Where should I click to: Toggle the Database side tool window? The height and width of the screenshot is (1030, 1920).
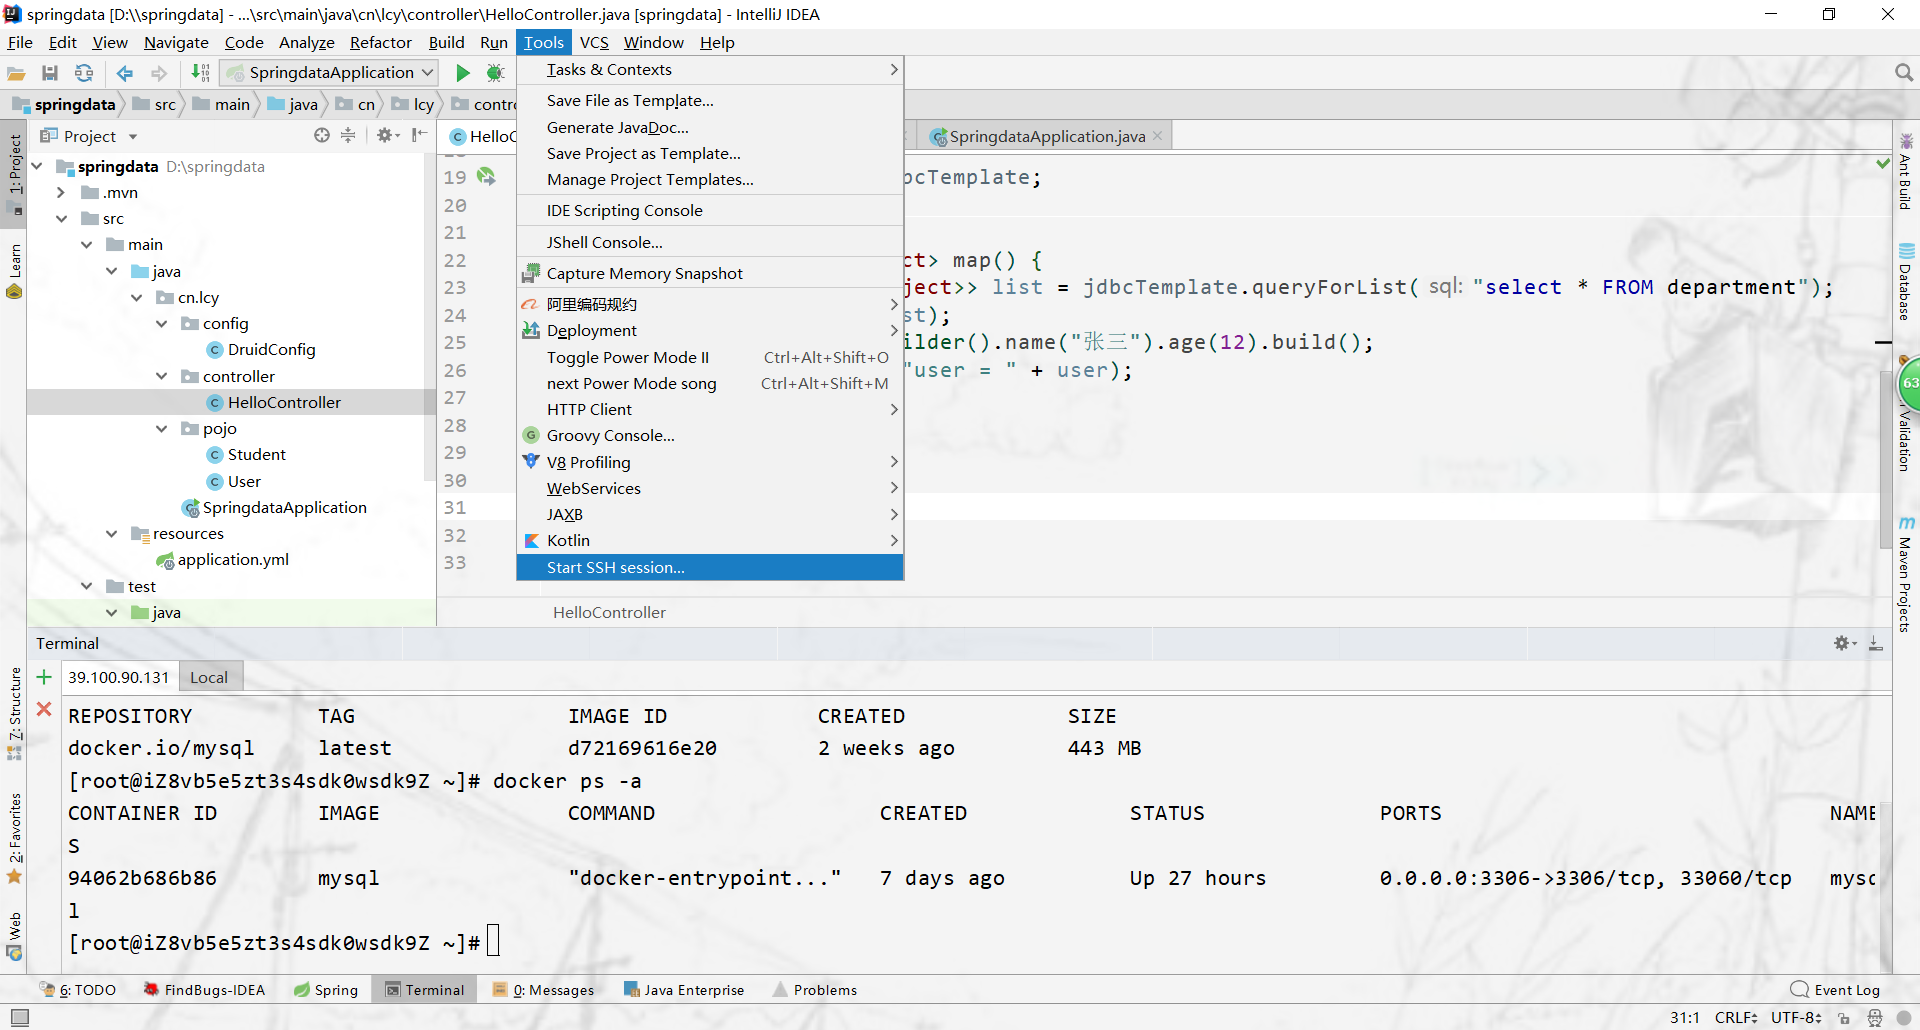coord(1906,283)
